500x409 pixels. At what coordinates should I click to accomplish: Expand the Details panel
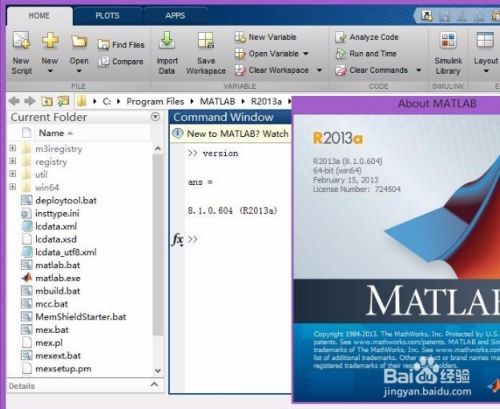(x=154, y=385)
